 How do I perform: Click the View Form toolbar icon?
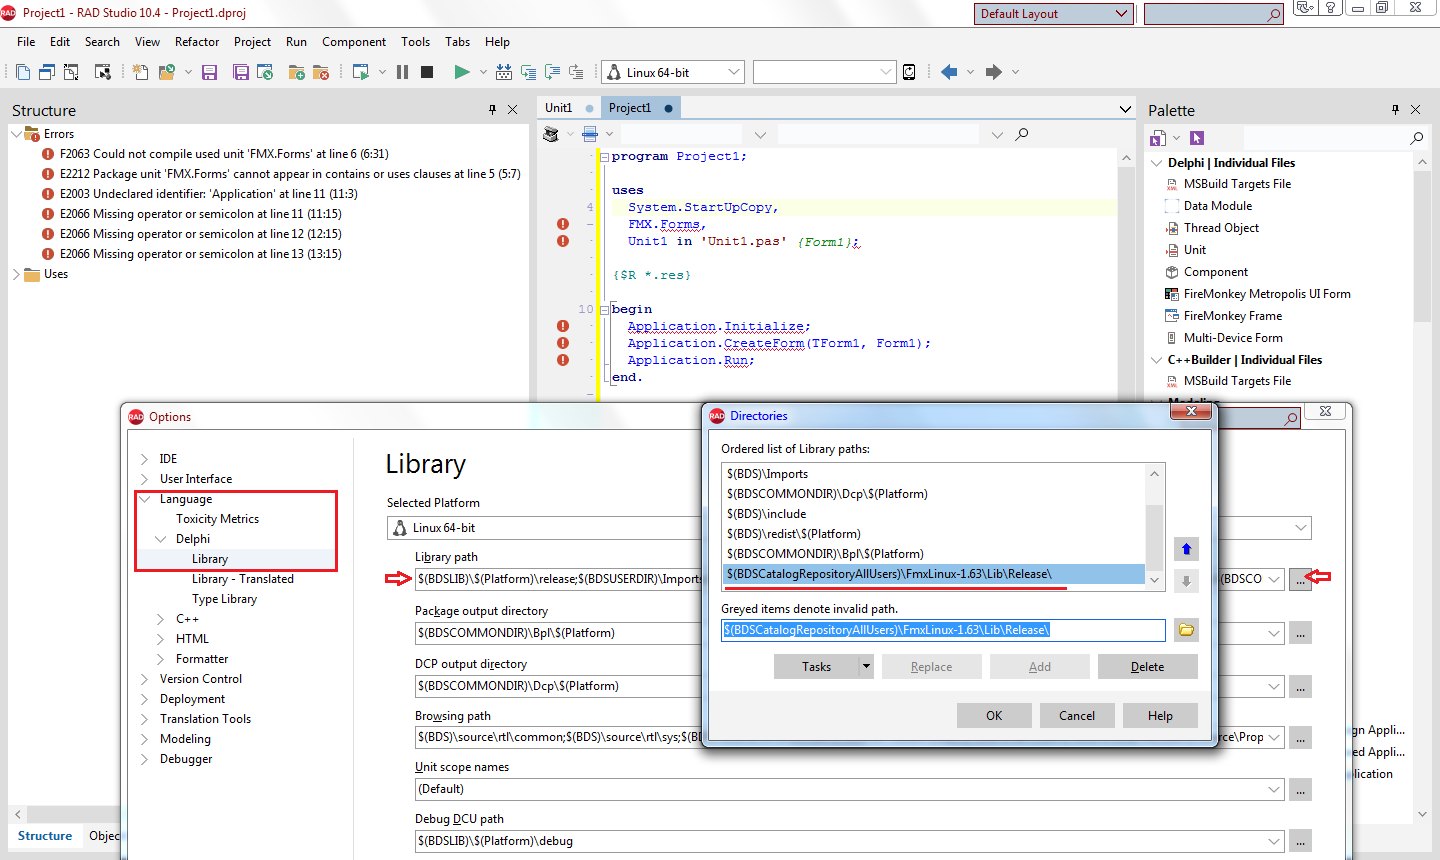click(47, 72)
